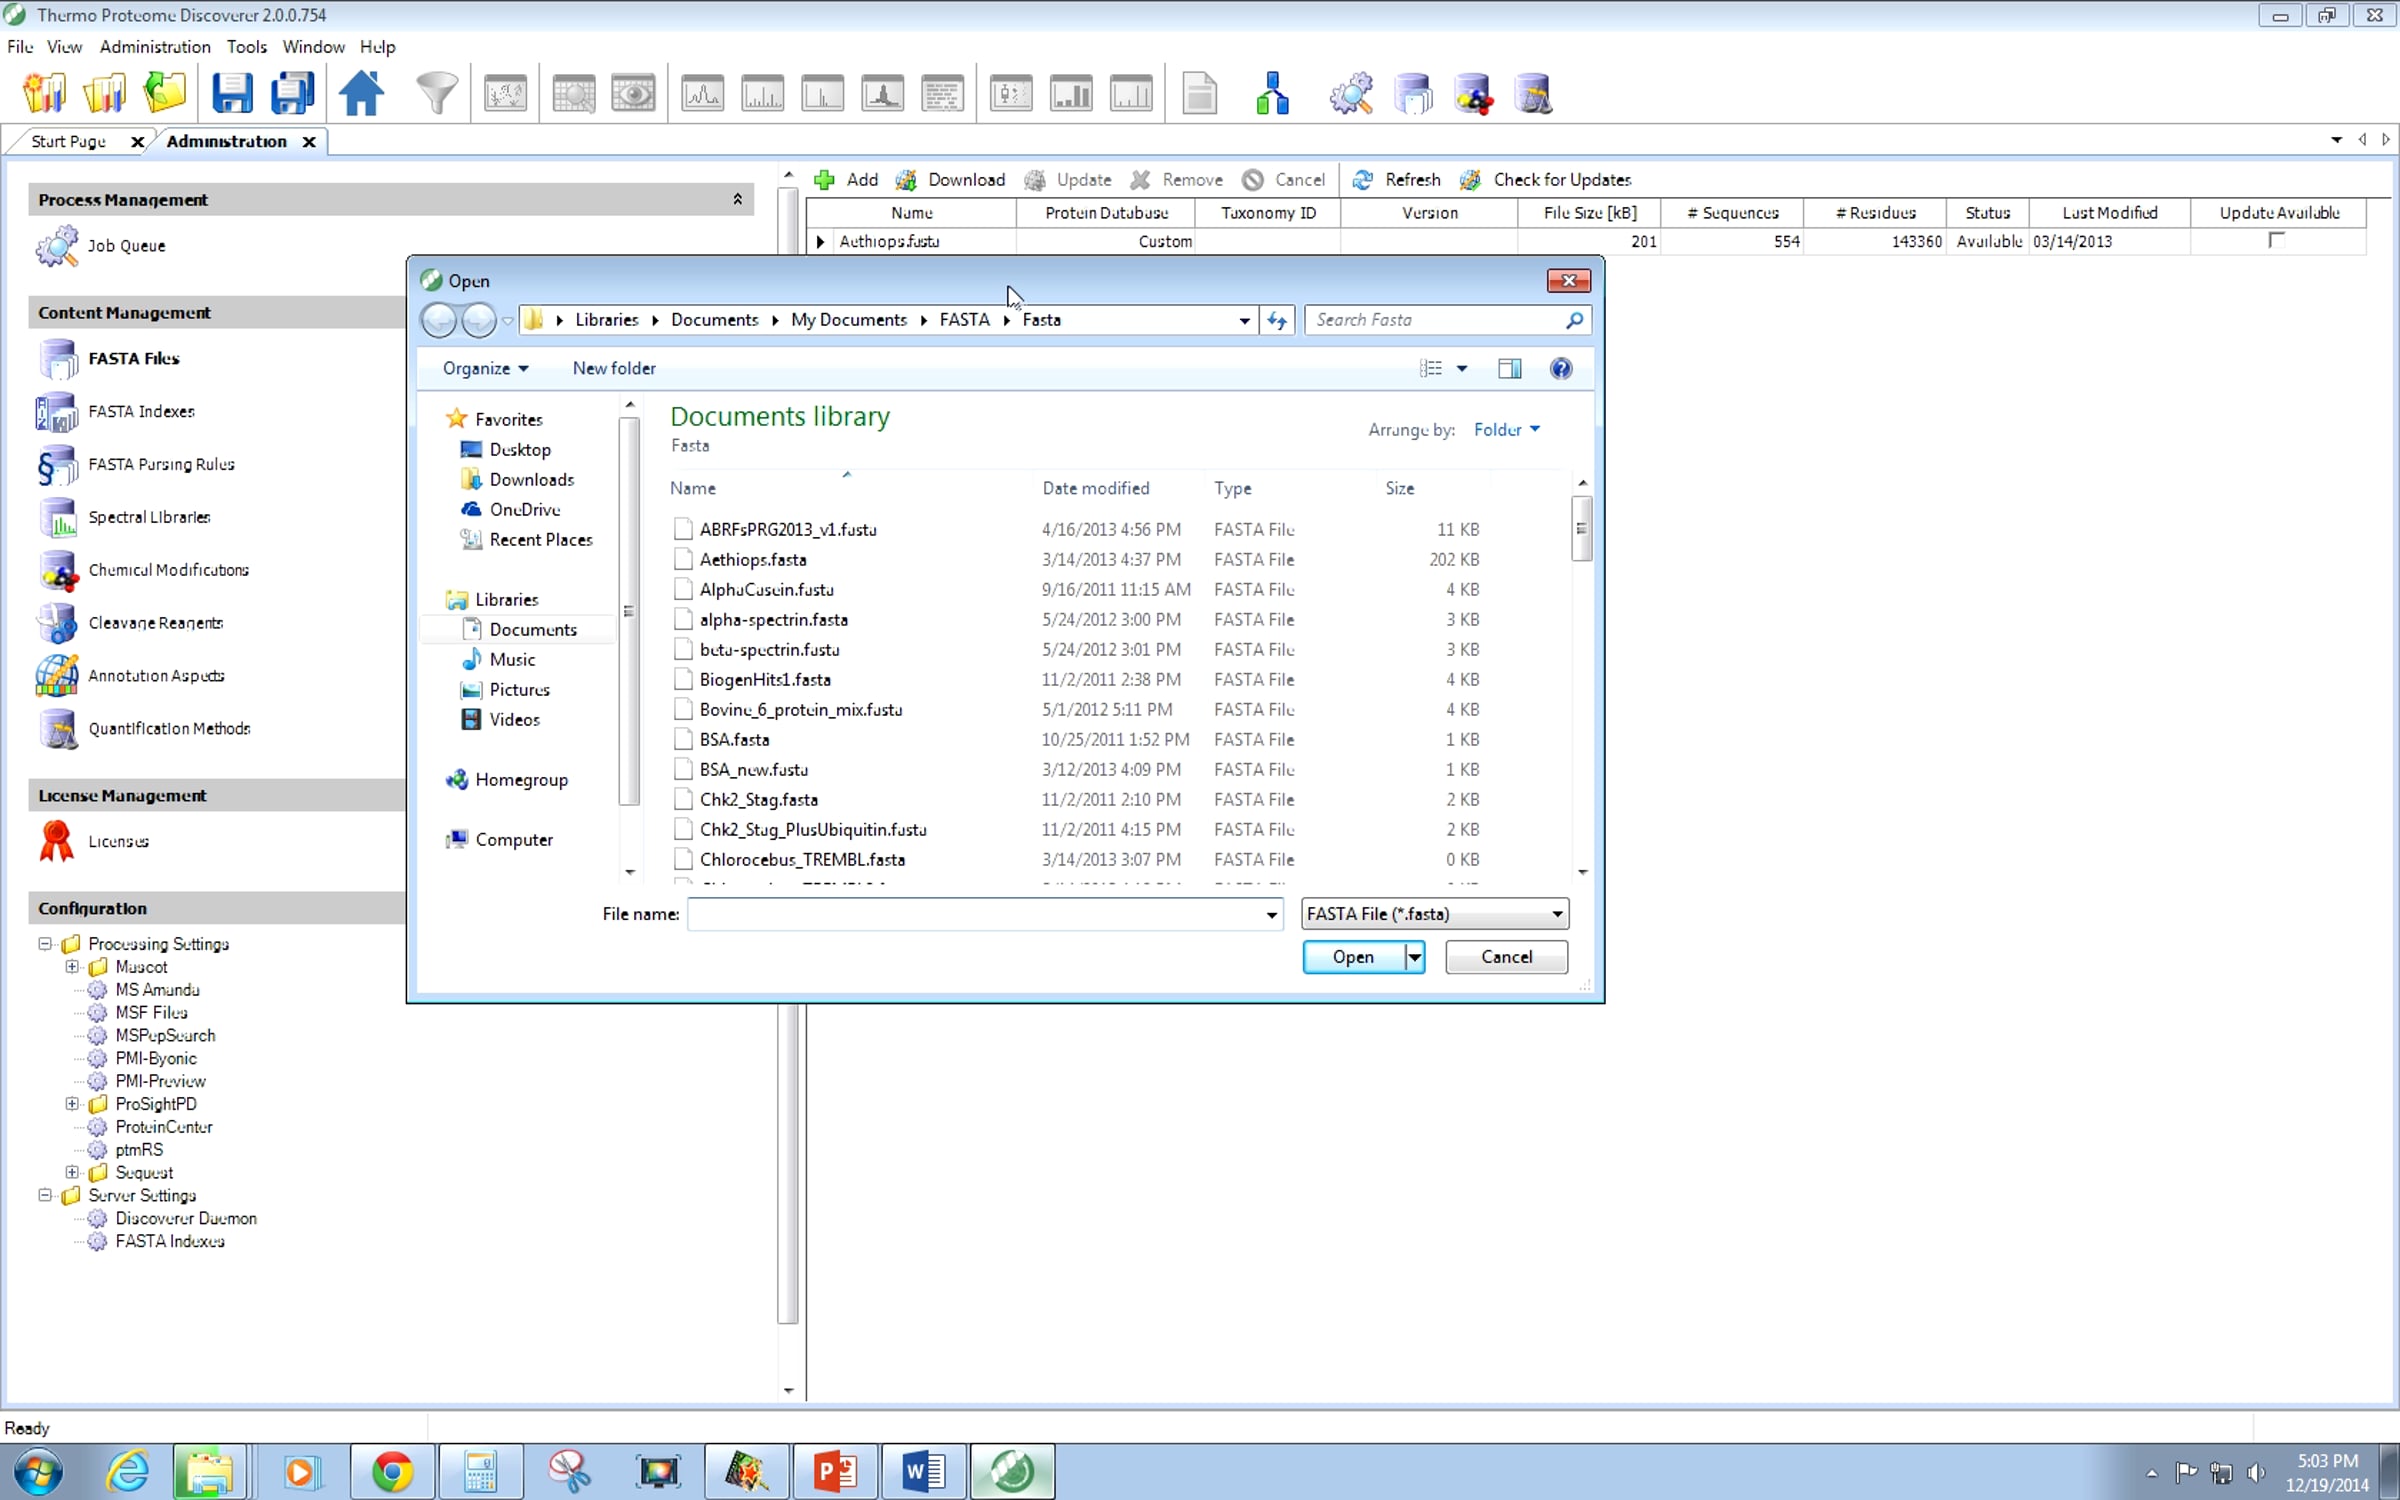Open the Organize dropdown menu
This screenshot has width=2400, height=1500.
click(x=485, y=369)
